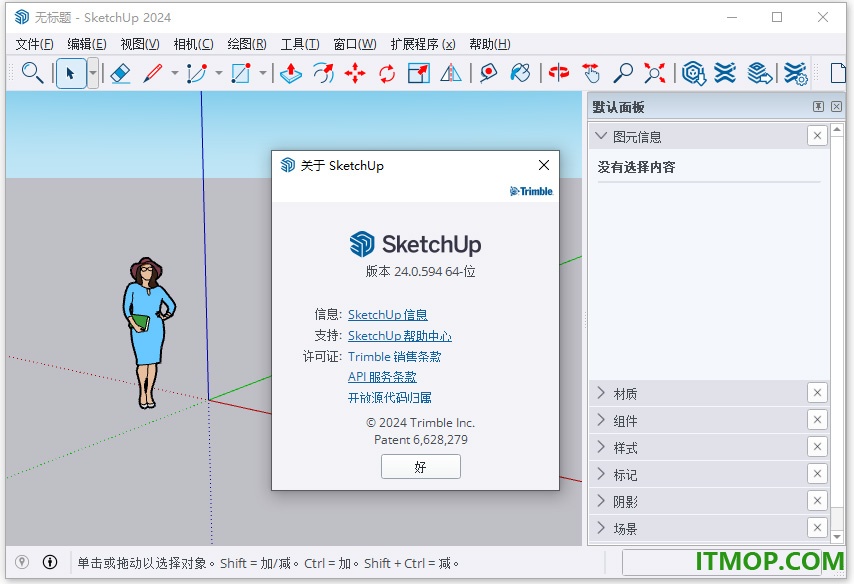Activate the Select arrow tool
Screen dimensions: 854x584
(x=70, y=73)
